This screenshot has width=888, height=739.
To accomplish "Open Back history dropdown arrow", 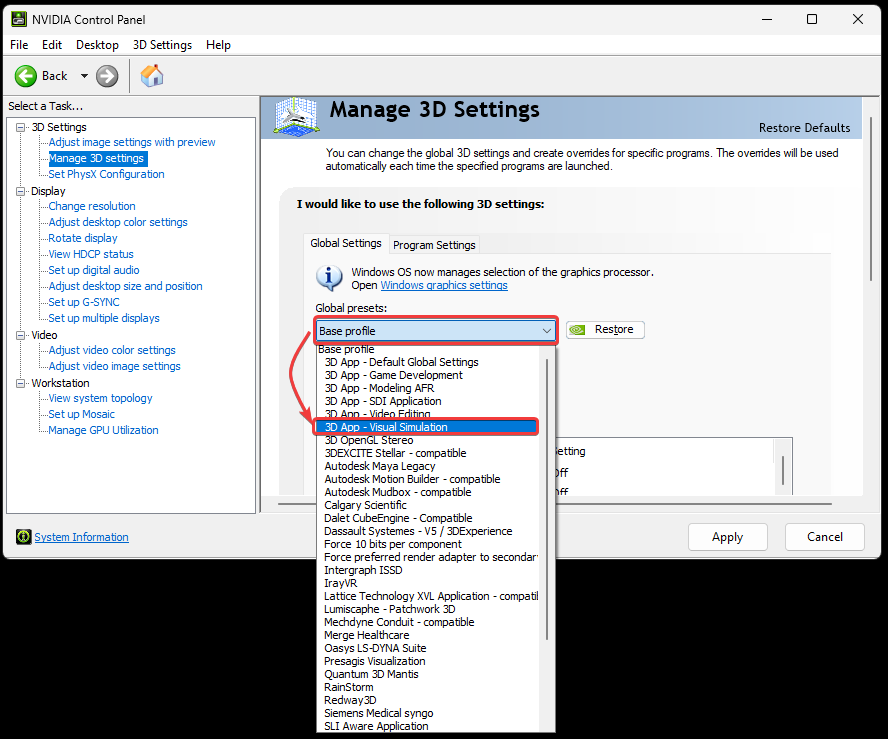I will point(84,76).
